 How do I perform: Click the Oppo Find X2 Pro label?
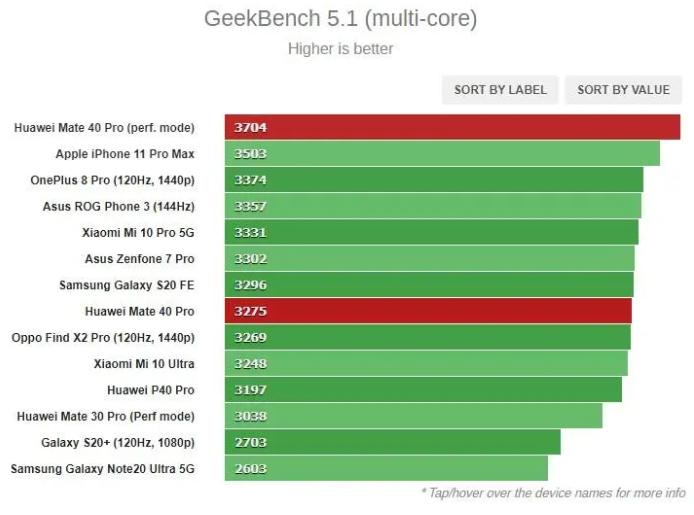click(103, 338)
